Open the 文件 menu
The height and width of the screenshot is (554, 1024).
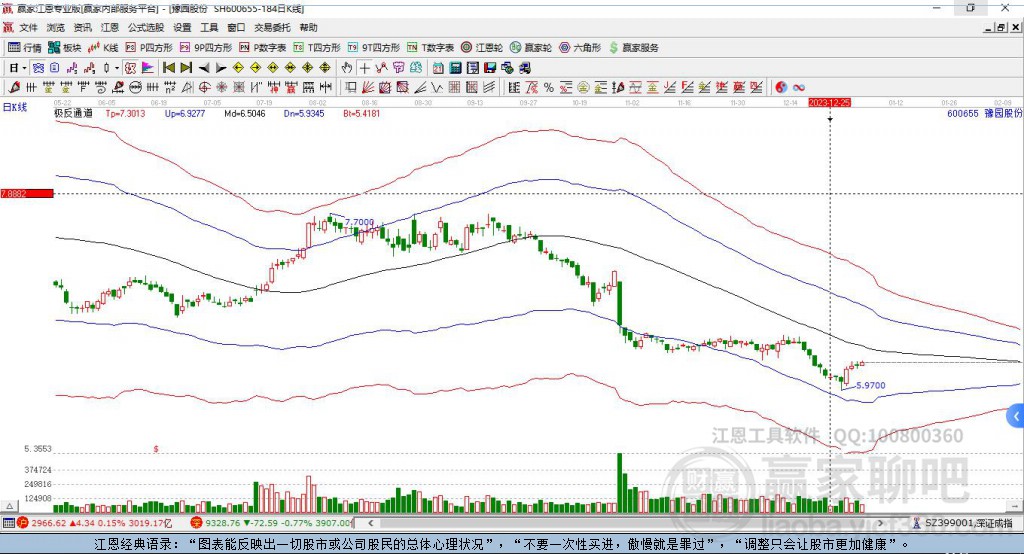[28, 27]
